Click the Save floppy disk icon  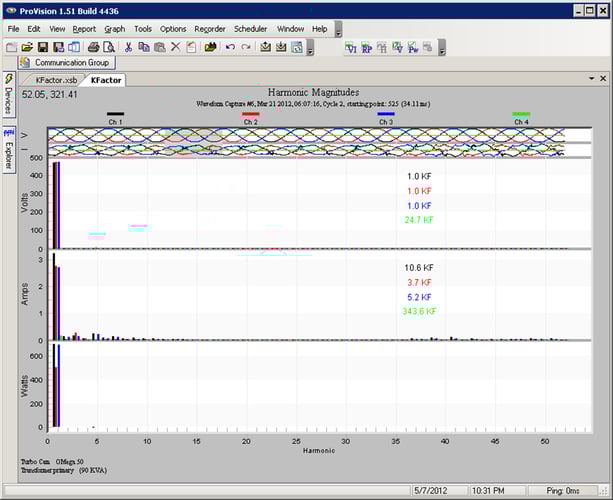coord(43,47)
